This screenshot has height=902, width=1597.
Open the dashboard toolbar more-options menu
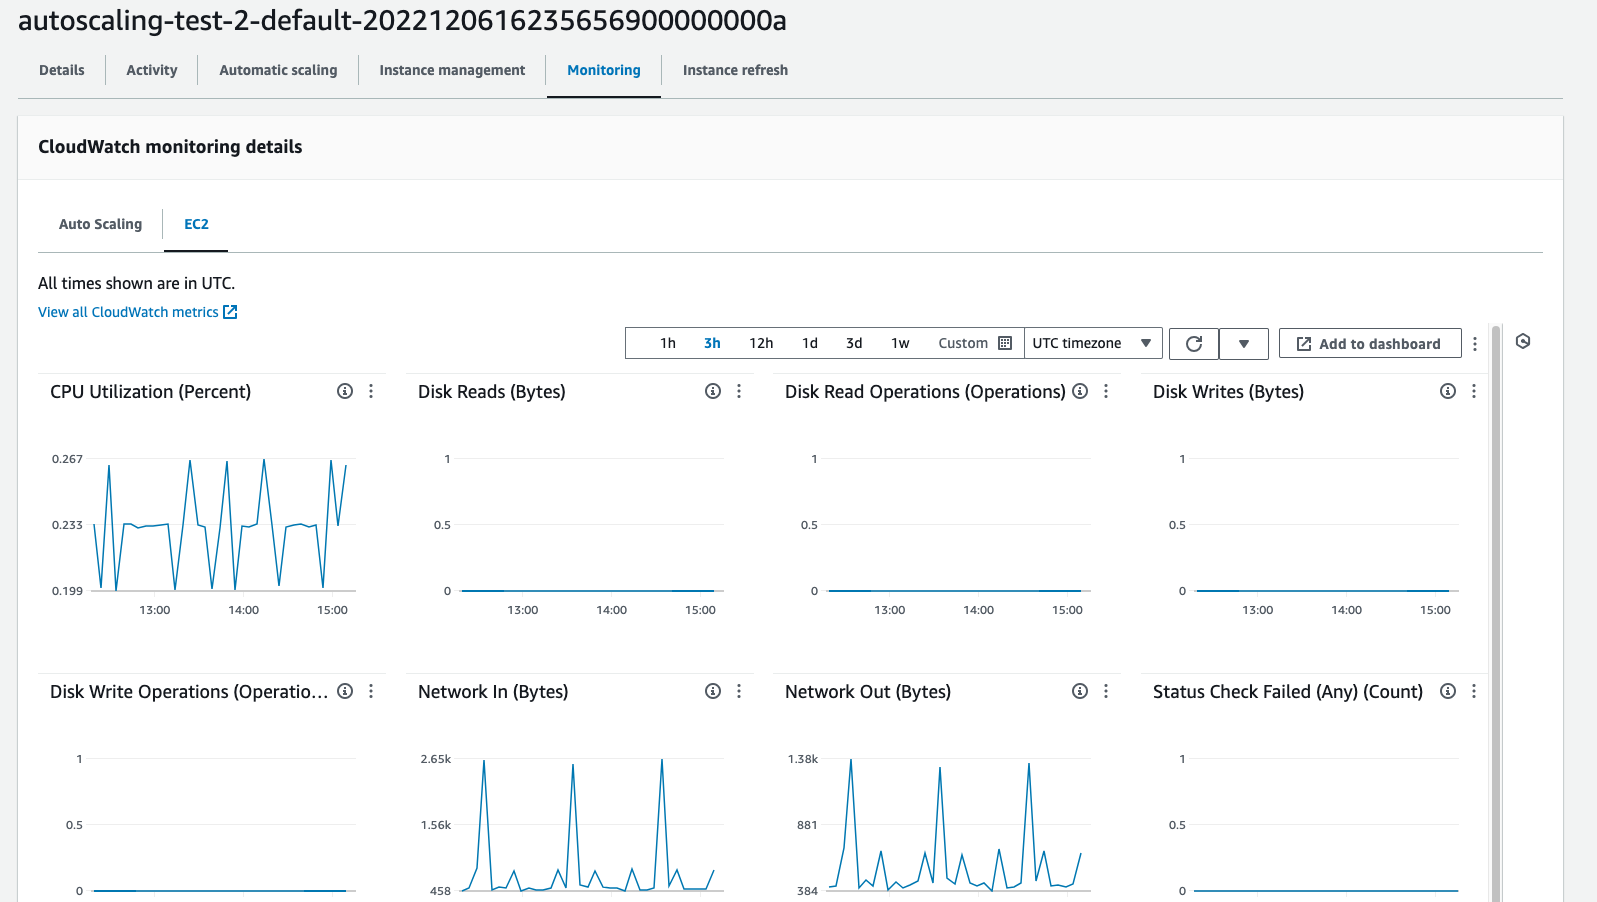pyautogui.click(x=1475, y=343)
